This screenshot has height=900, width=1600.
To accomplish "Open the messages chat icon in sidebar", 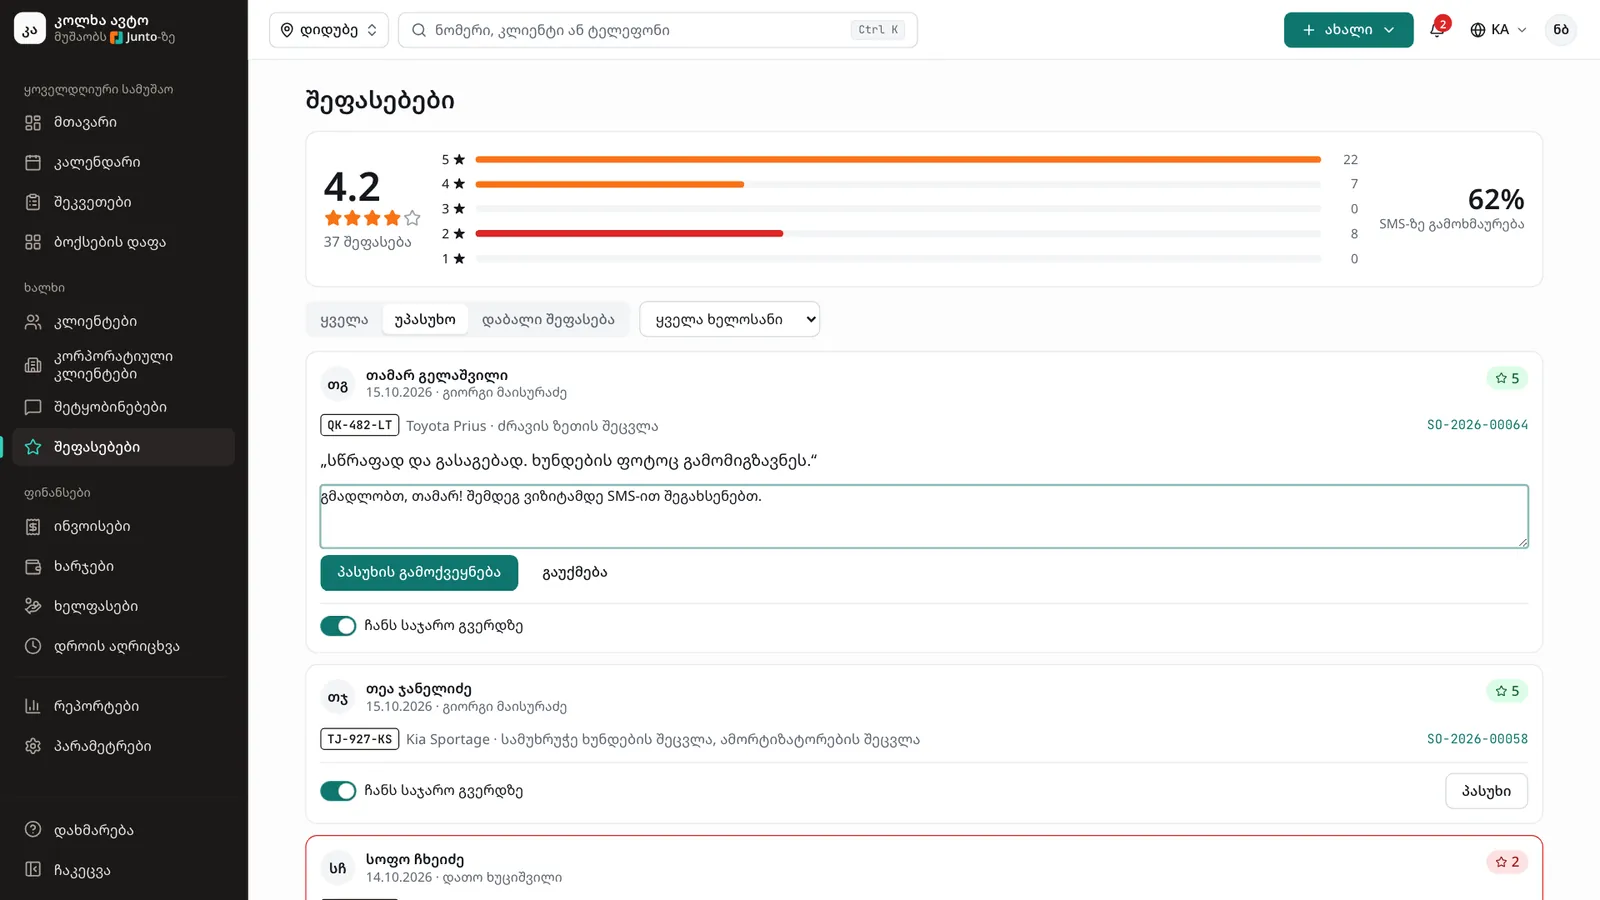I will pos(33,407).
